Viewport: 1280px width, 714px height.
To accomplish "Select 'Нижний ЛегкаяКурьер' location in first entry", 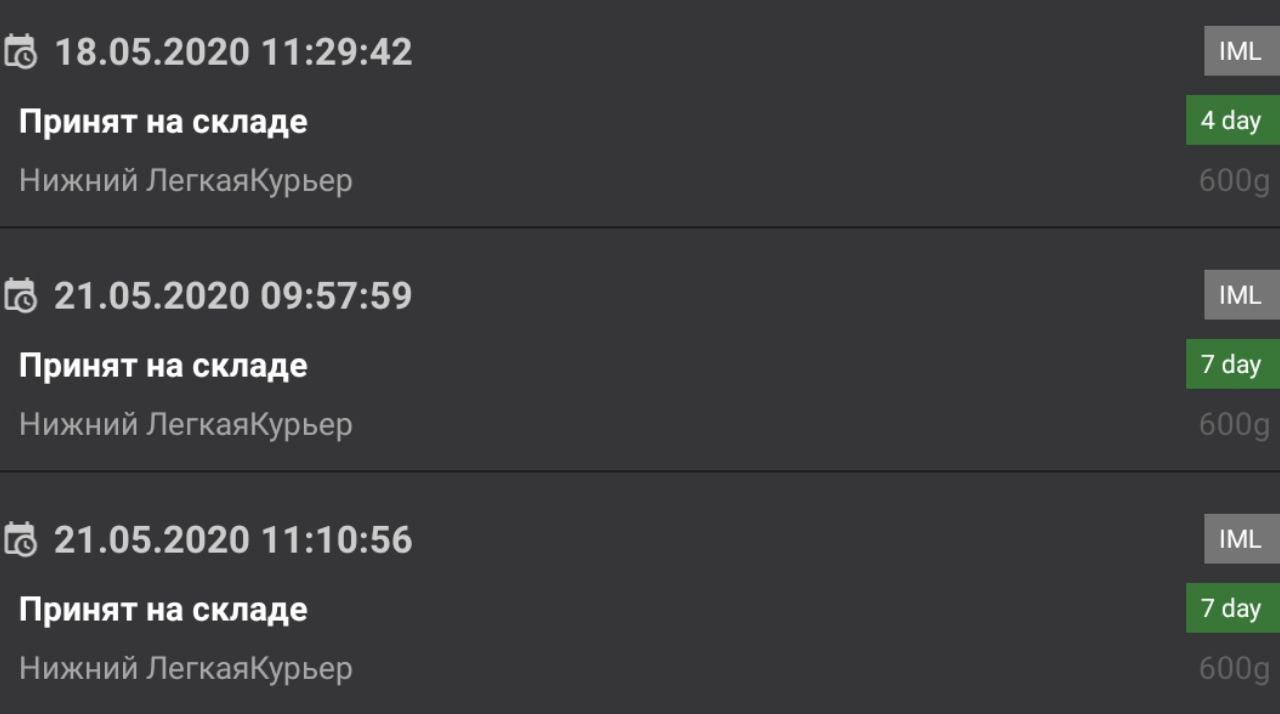I will click(x=186, y=182).
